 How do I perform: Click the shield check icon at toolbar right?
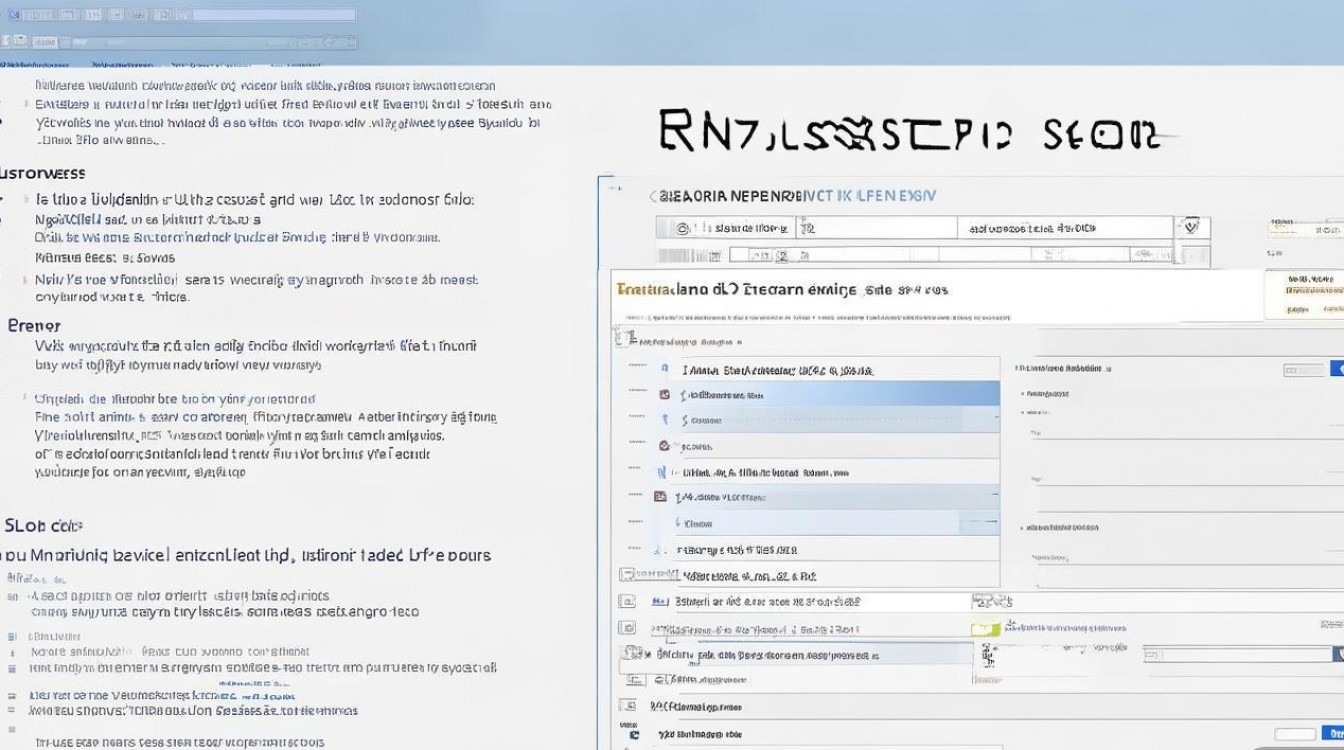coord(1190,227)
